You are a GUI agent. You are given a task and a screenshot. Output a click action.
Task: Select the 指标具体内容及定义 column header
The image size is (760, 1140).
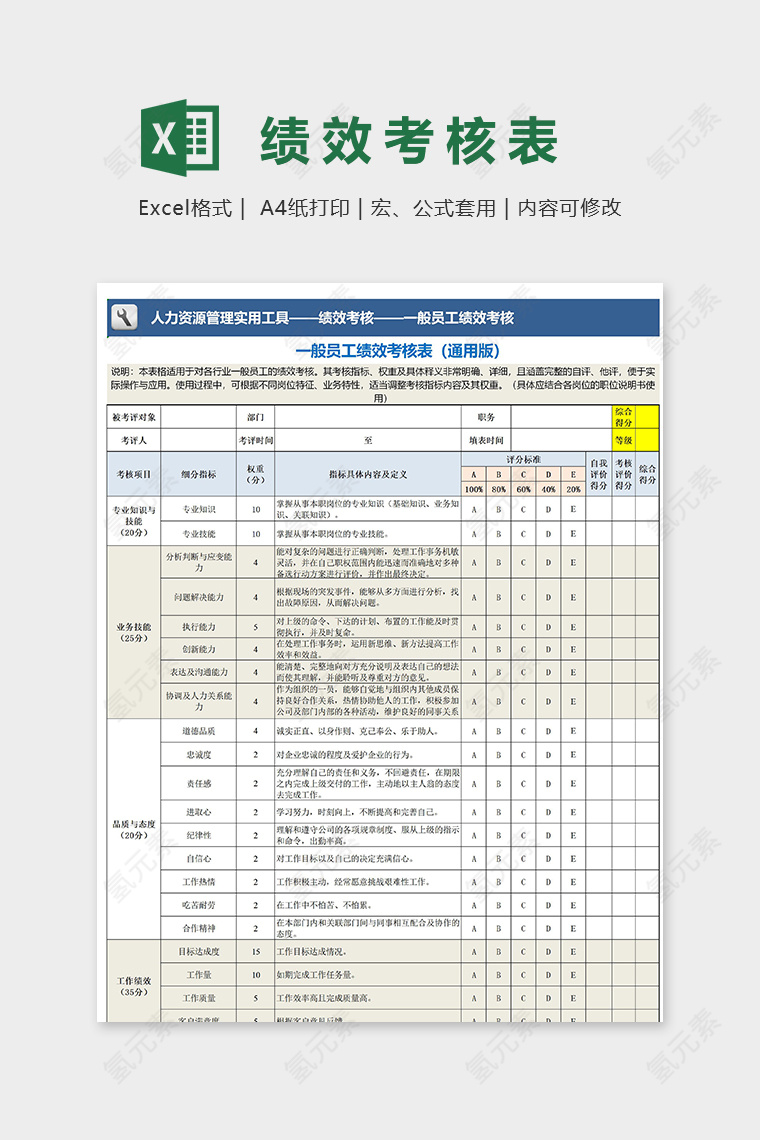[368, 474]
